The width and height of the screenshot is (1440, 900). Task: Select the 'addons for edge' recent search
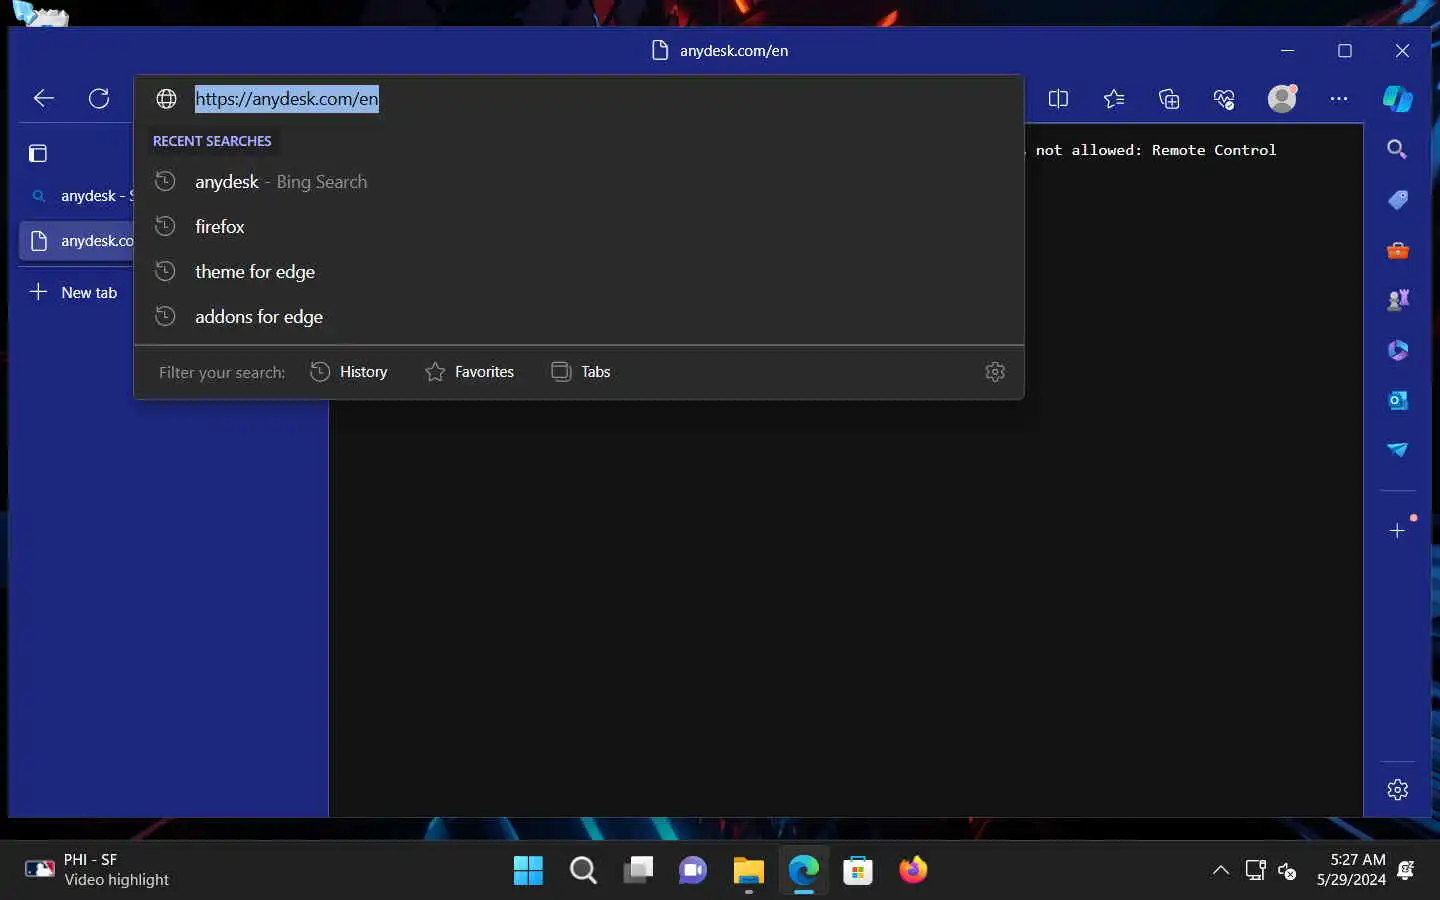(x=579, y=317)
